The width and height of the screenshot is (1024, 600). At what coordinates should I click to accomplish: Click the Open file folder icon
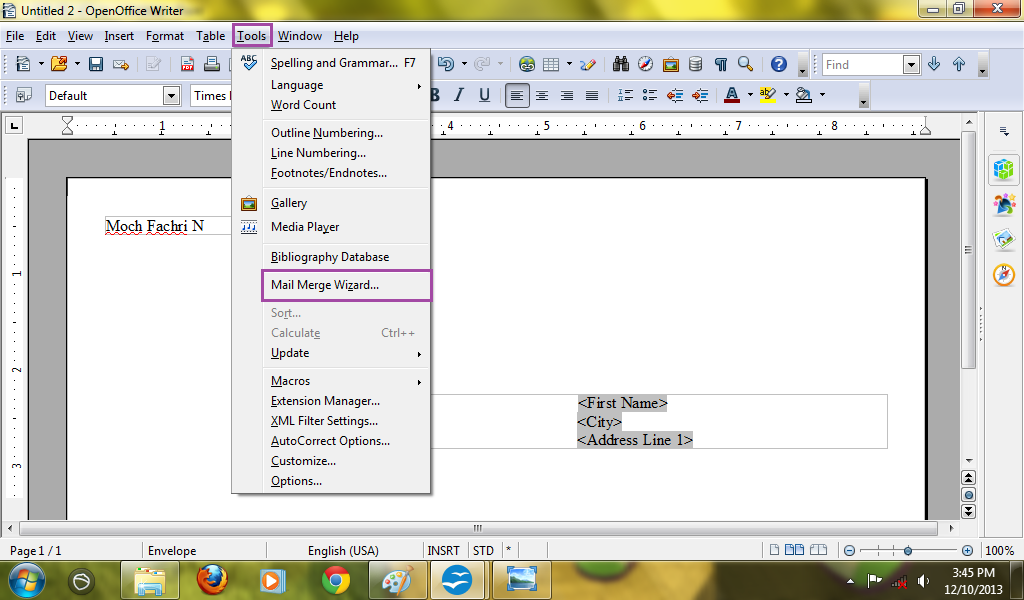point(59,64)
